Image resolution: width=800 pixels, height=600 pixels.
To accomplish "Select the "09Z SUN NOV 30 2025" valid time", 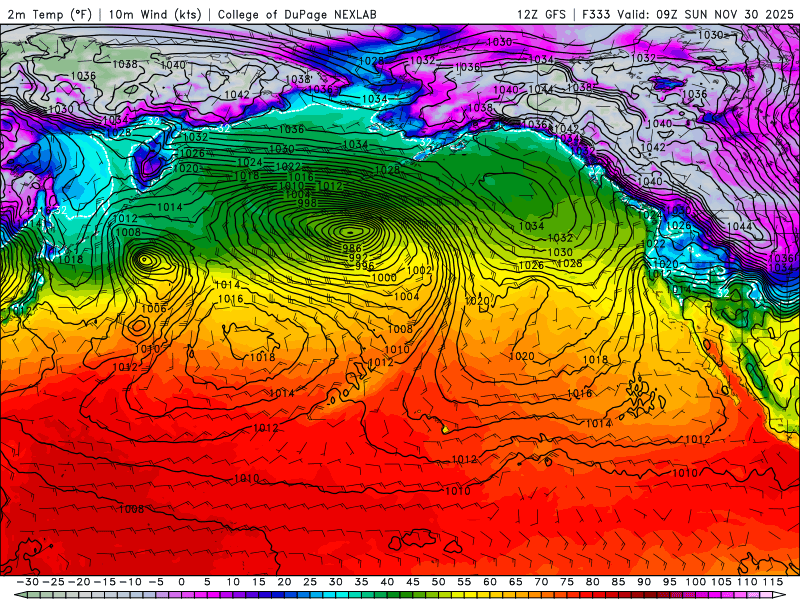I will (x=725, y=14).
